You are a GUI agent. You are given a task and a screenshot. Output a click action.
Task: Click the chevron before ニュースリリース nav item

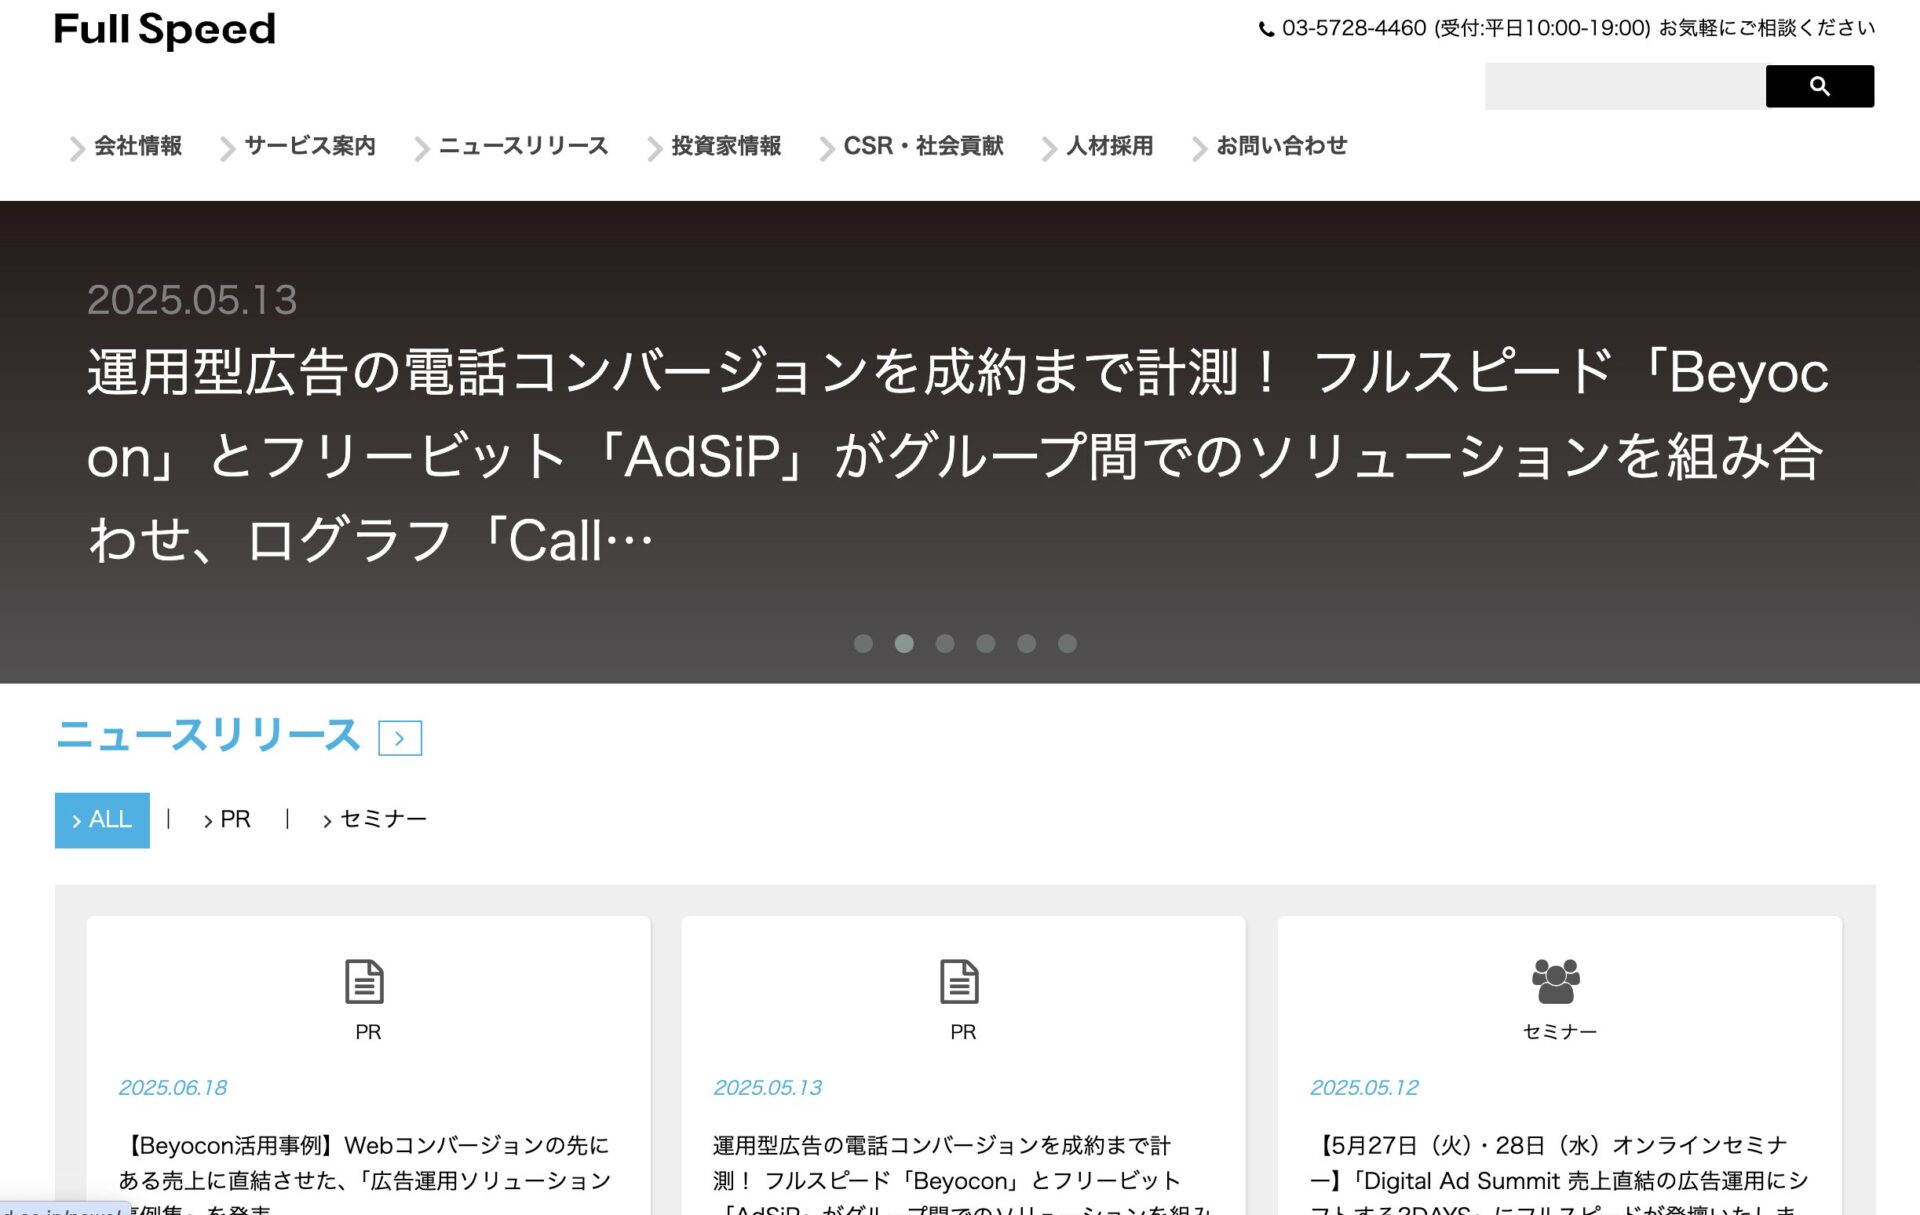coord(421,149)
